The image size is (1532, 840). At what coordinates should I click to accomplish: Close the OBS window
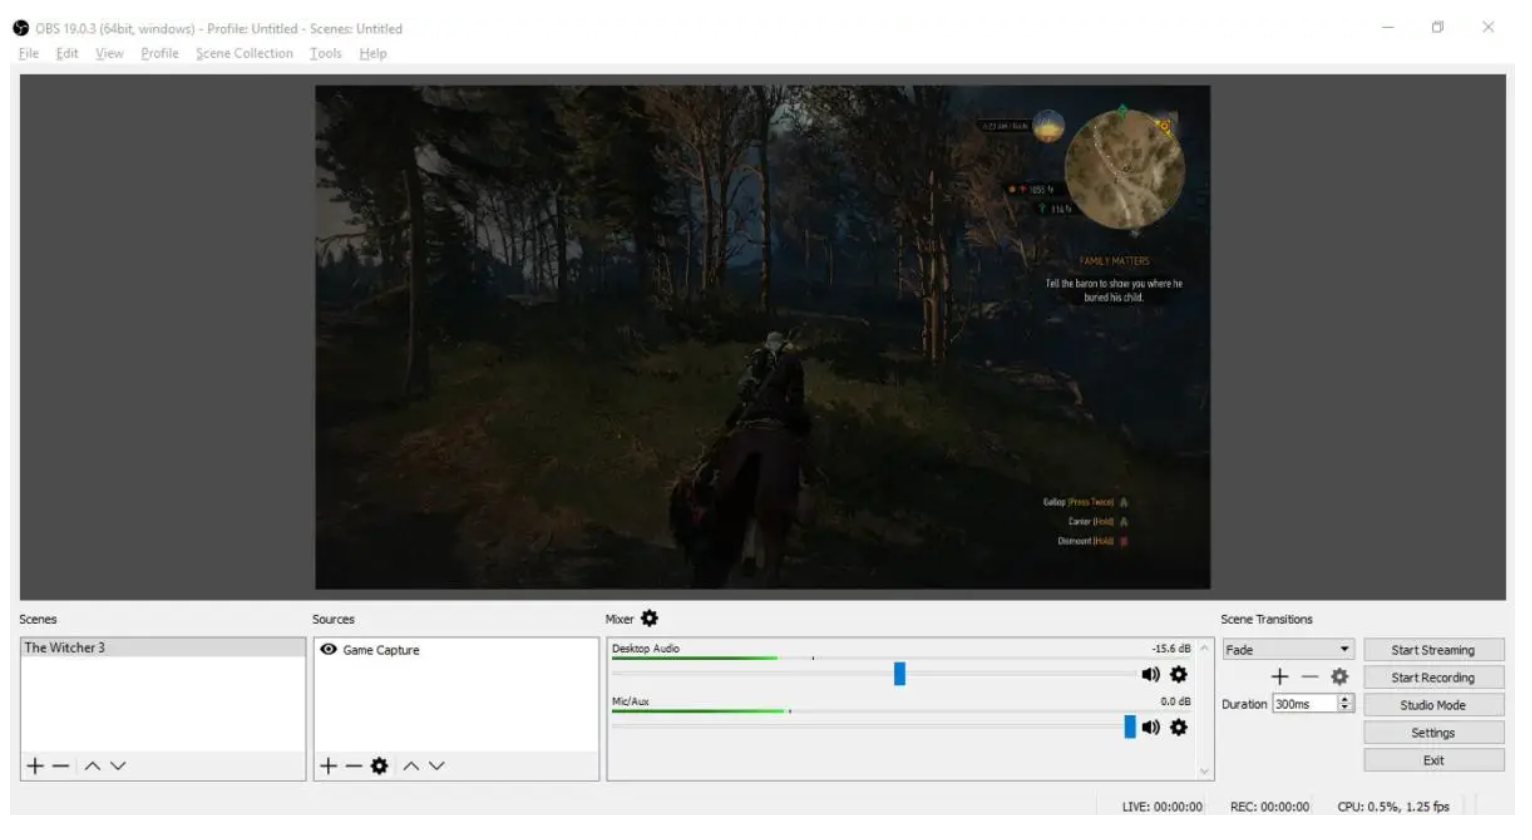[x=1489, y=27]
